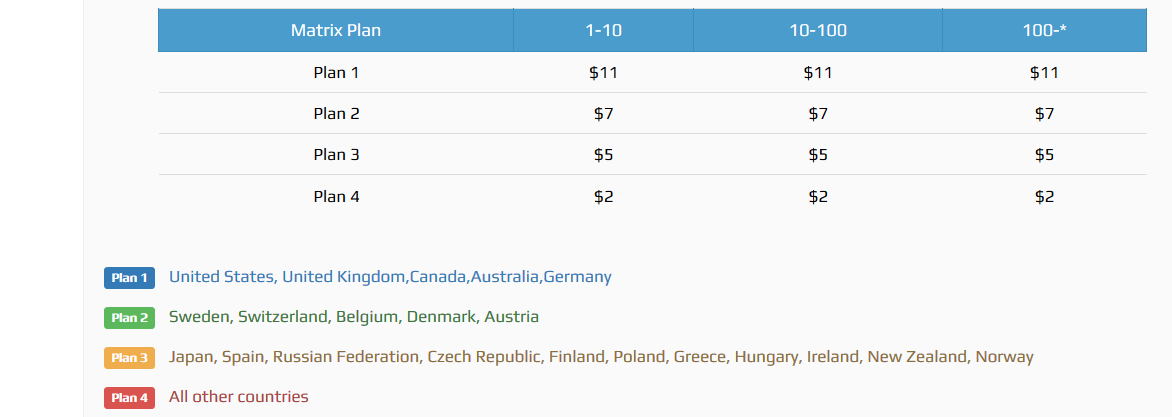
Task: Click the 100-* column header
Action: (x=1044, y=30)
